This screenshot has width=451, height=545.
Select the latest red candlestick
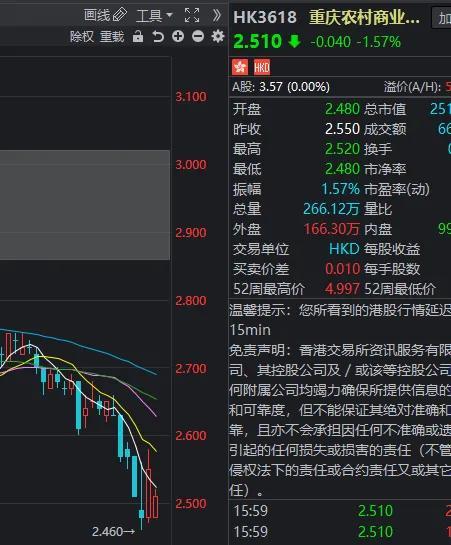click(x=155, y=505)
